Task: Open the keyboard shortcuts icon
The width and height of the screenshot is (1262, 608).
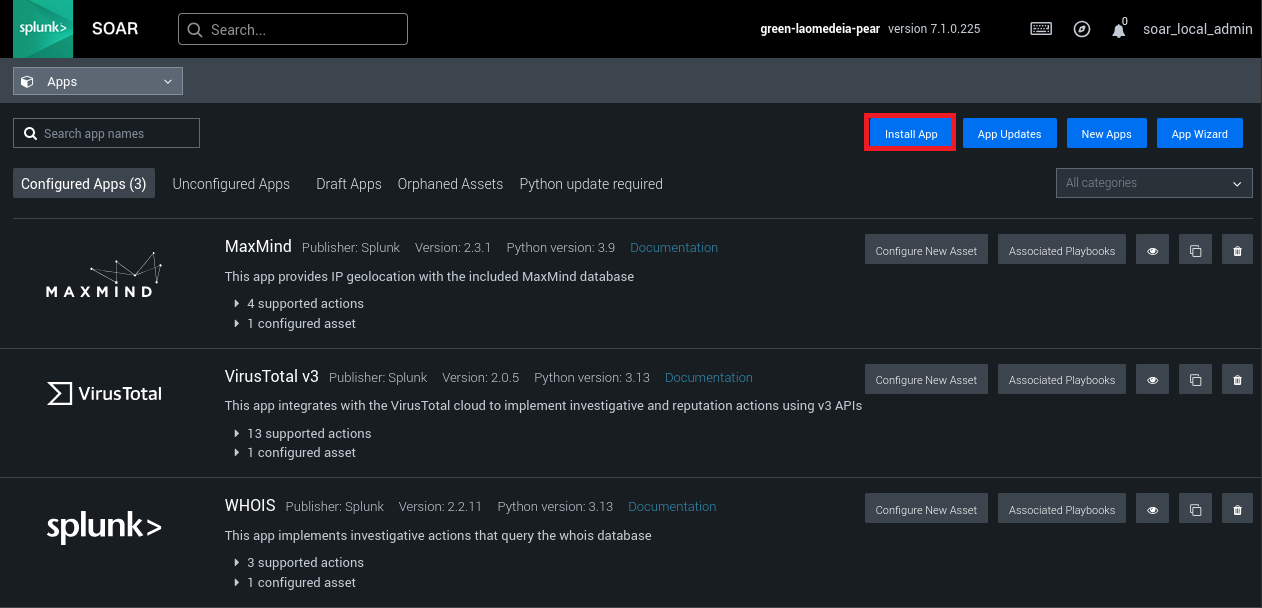Action: tap(1041, 29)
